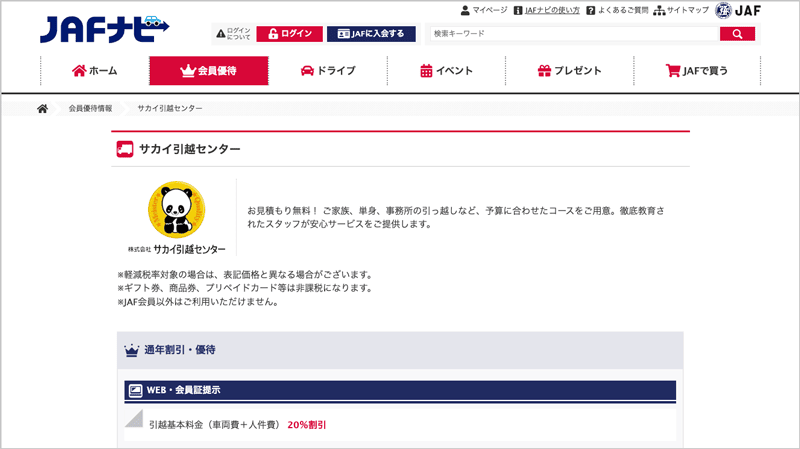Screen dimensions: 800x449
Task: Open よくあるご質問 link
Action: point(617,10)
